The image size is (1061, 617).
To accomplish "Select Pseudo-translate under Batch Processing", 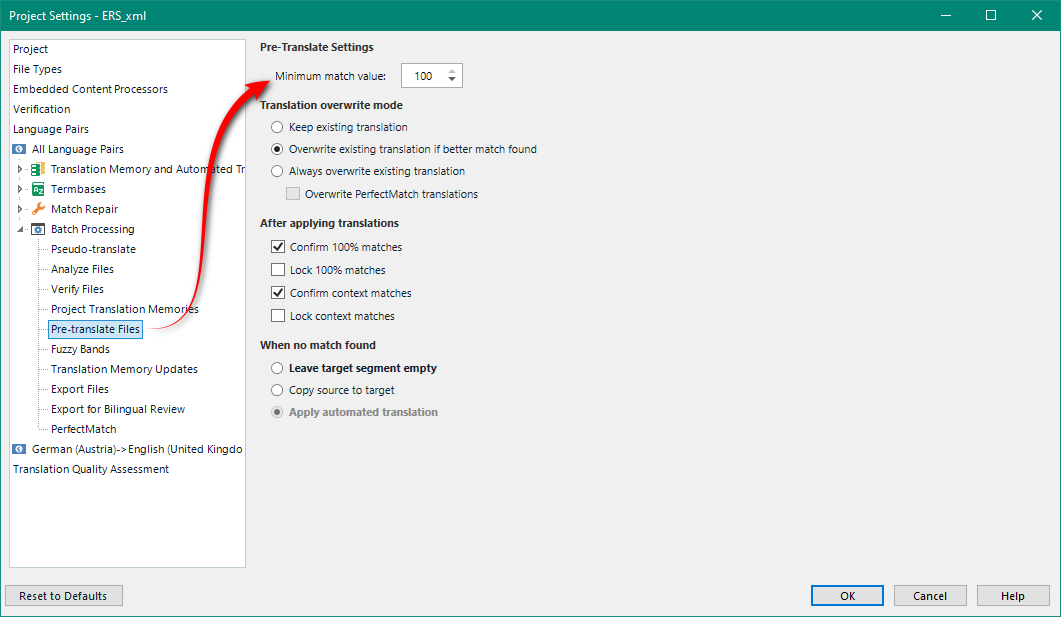I will pyautogui.click(x=93, y=249).
